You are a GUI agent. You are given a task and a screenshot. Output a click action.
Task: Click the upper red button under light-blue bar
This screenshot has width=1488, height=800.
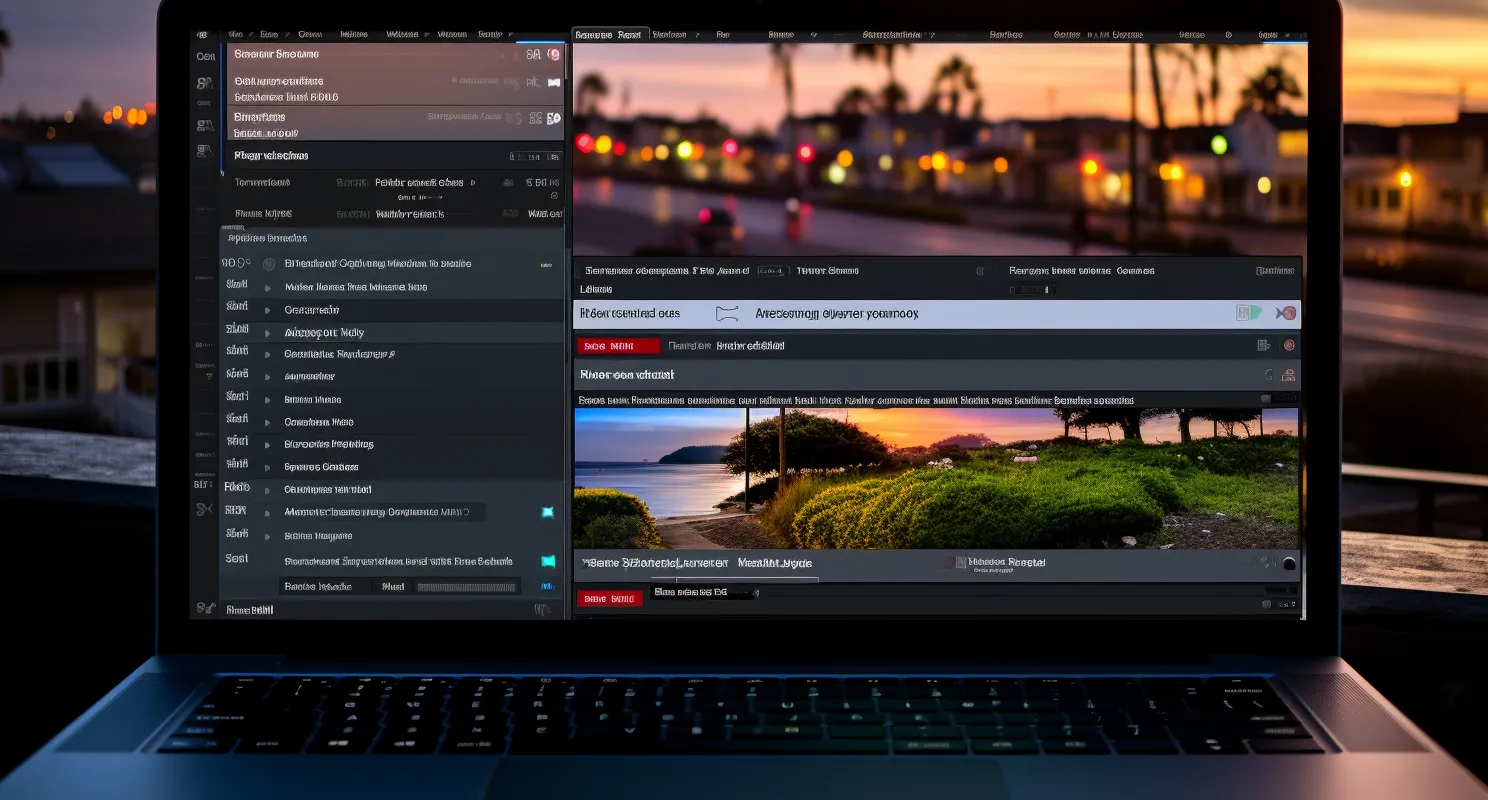[619, 346]
